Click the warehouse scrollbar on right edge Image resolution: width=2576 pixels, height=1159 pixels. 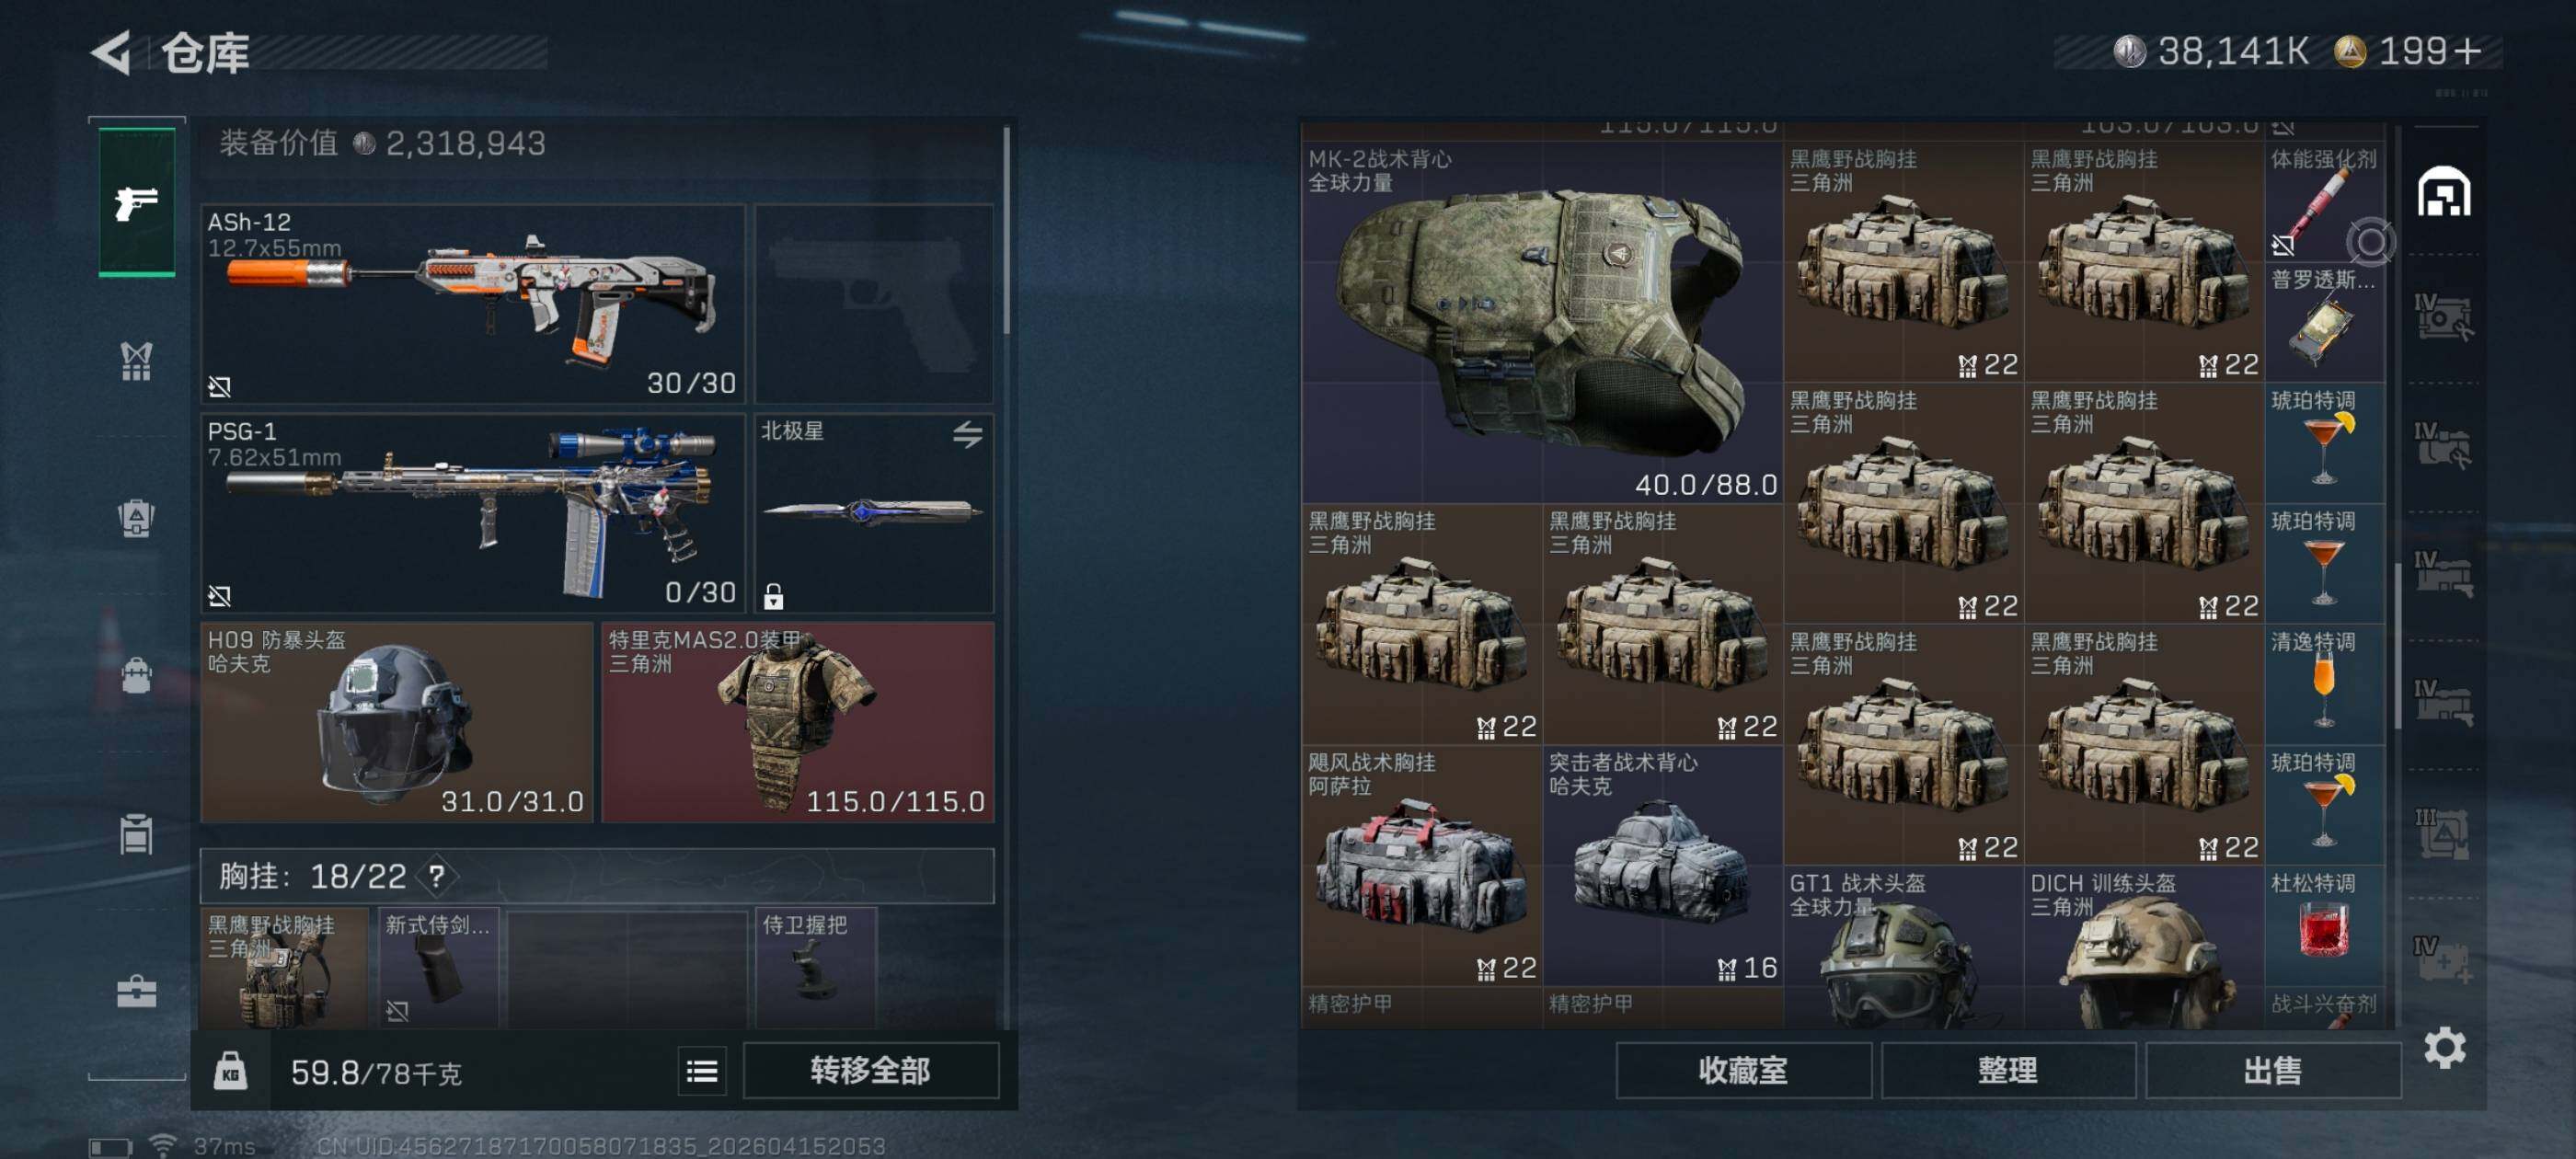coord(2398,647)
